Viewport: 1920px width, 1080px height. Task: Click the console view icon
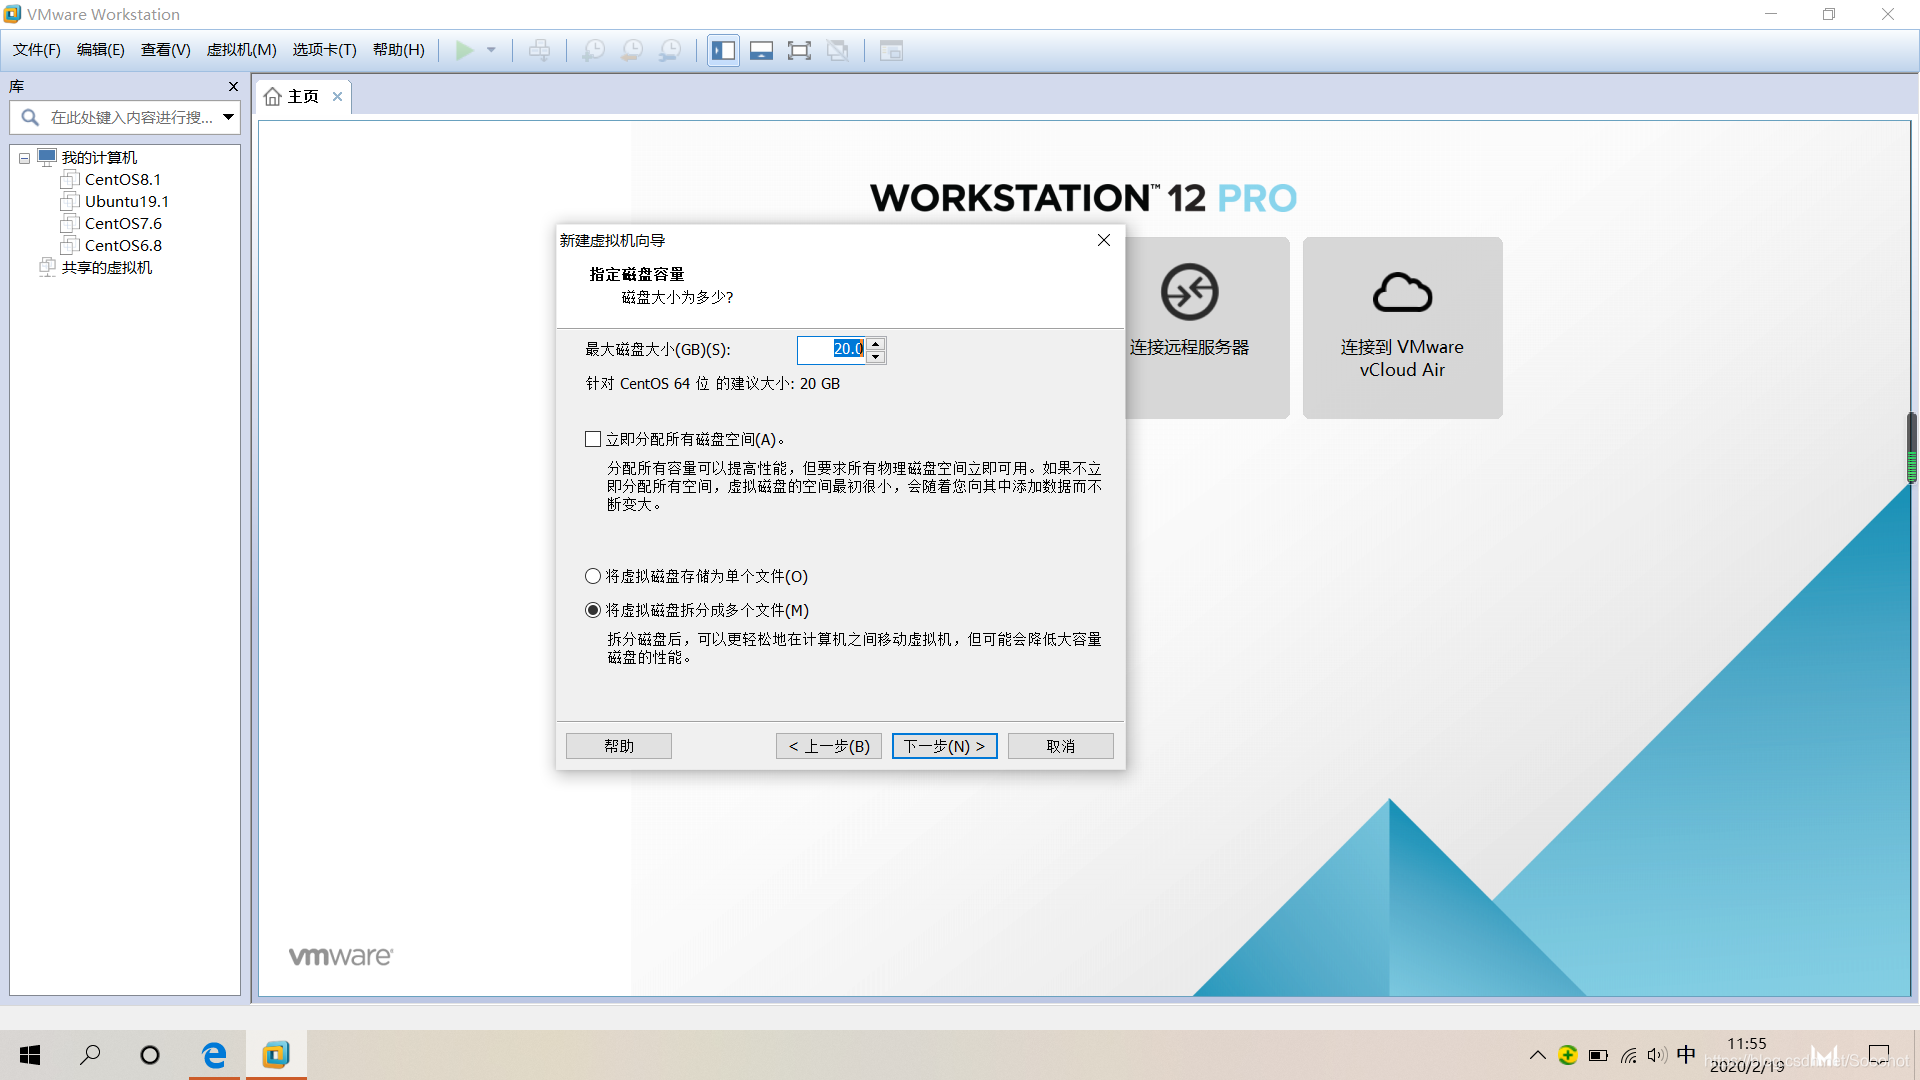[x=891, y=50]
